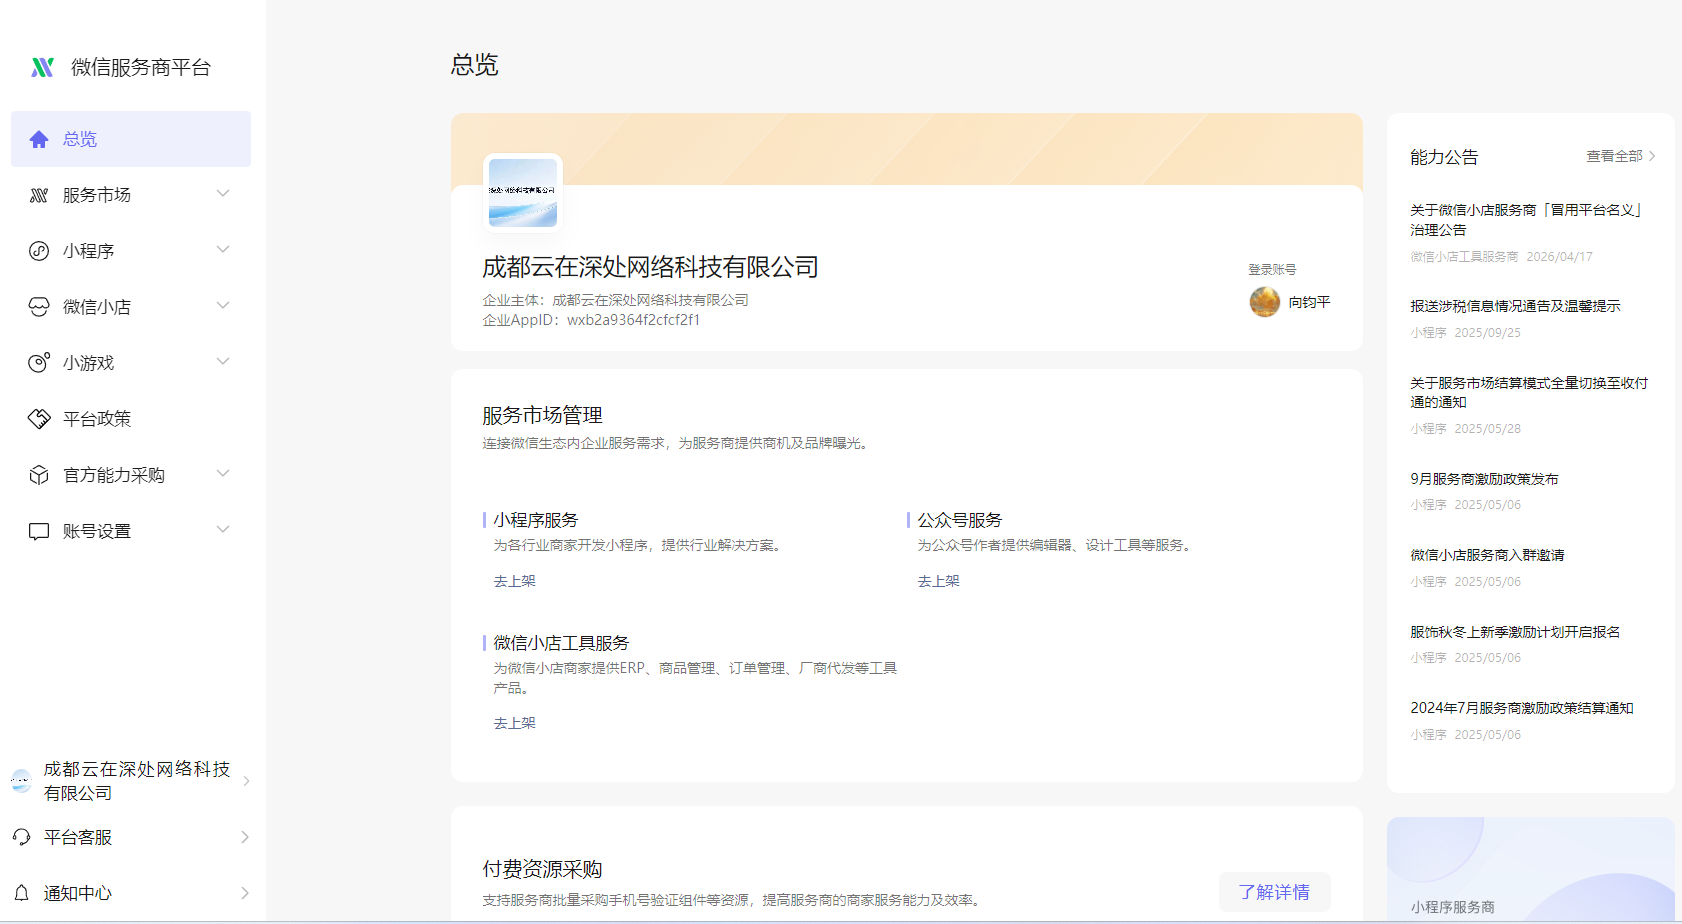Click the 付费资源采购 section title
1682x924 pixels.
(542, 869)
